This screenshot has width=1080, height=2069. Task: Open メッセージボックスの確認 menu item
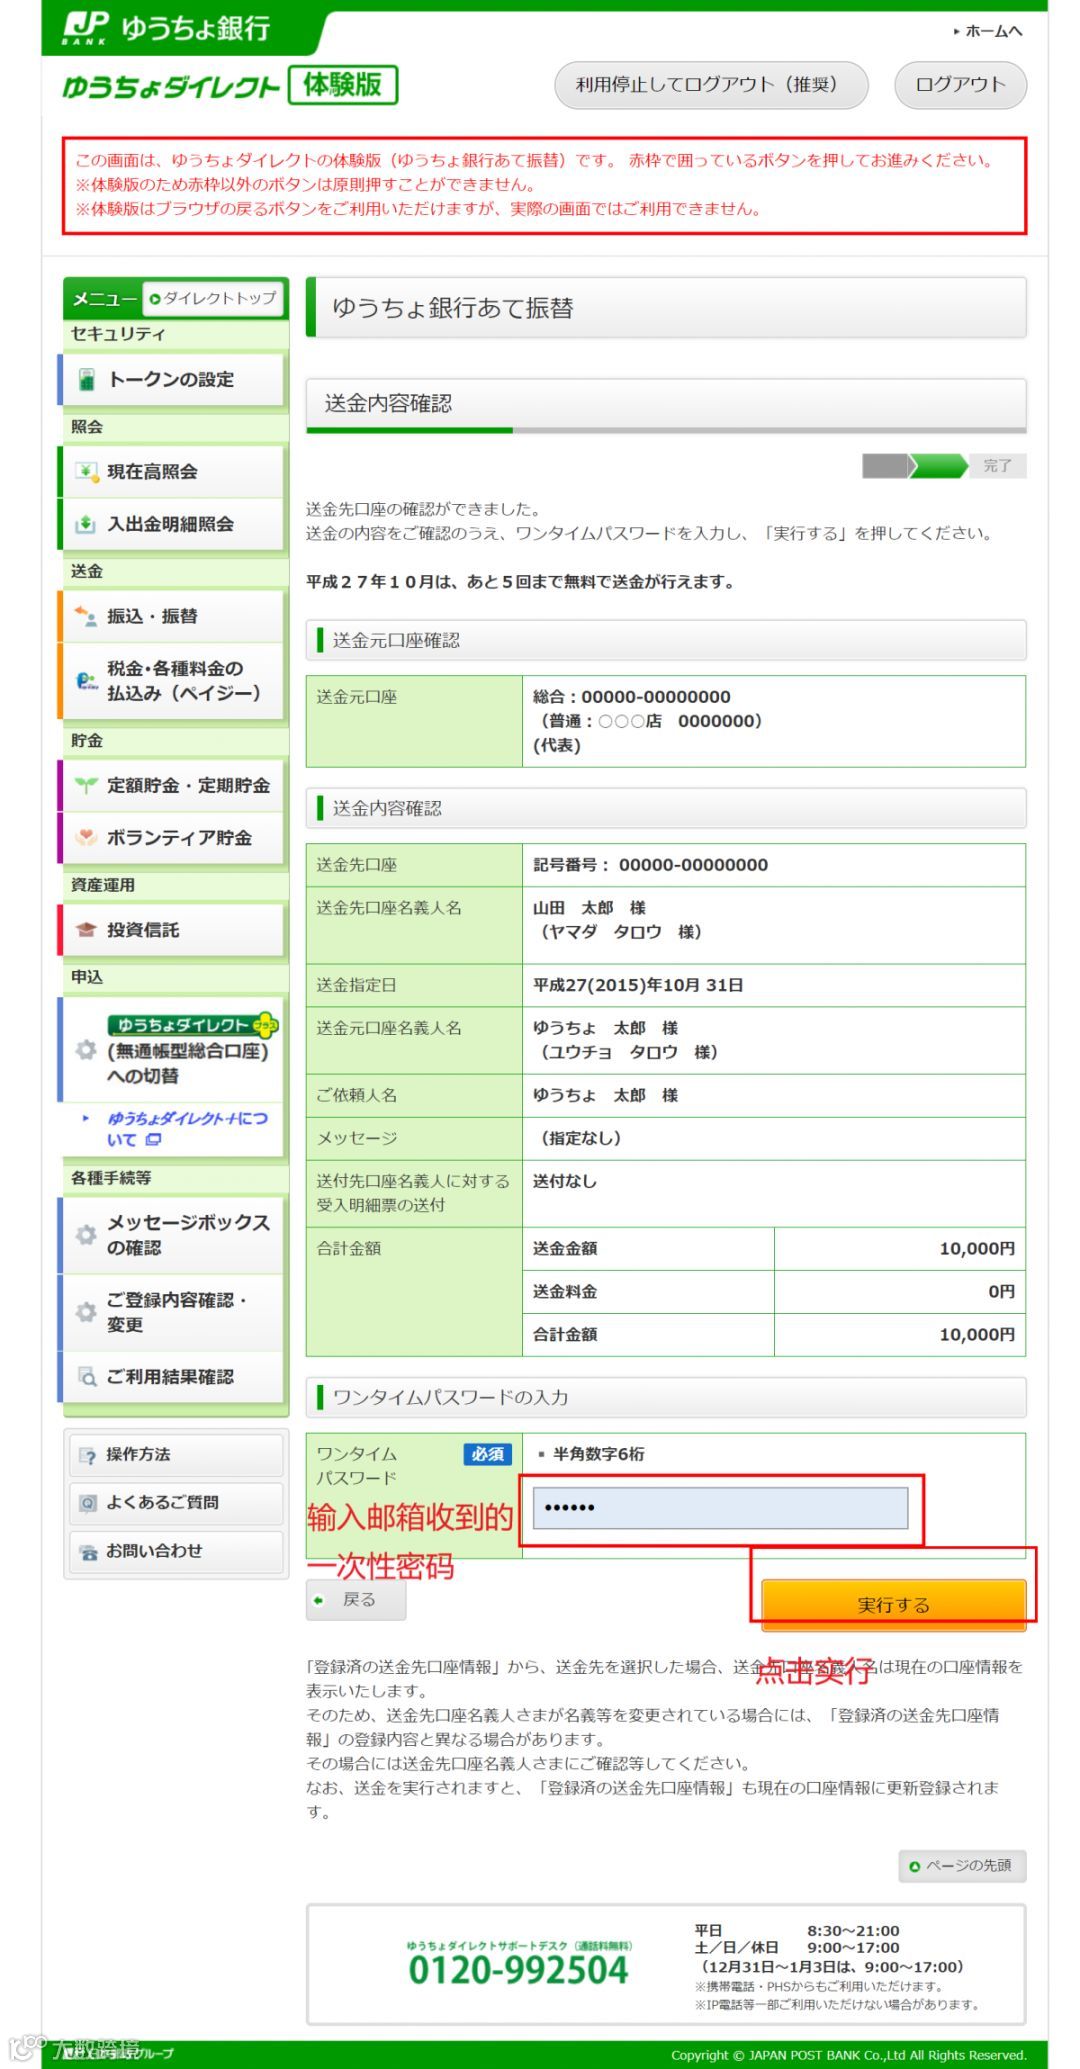click(x=172, y=1235)
